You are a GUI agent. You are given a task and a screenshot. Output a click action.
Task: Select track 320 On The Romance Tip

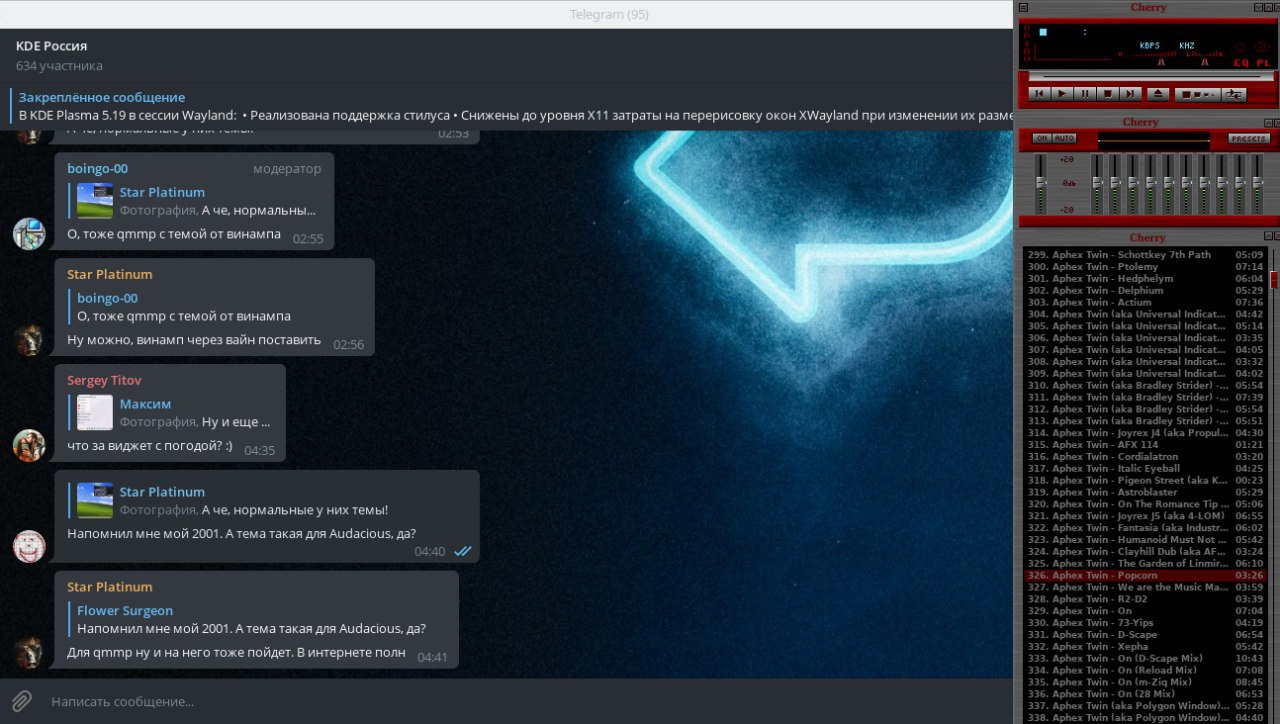pyautogui.click(x=1145, y=504)
